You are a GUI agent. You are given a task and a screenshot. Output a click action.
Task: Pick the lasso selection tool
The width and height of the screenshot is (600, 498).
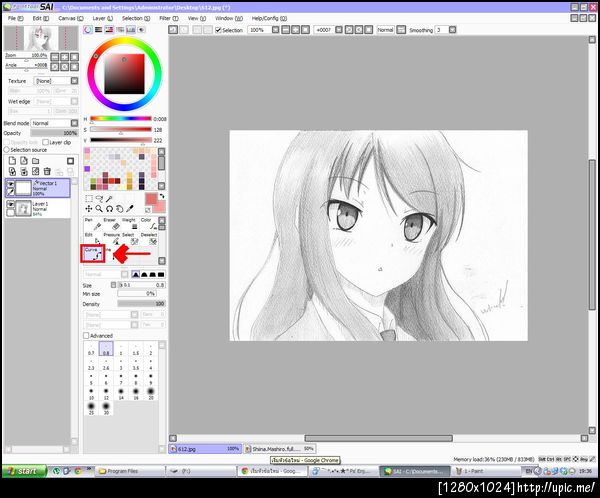pyautogui.click(x=99, y=198)
